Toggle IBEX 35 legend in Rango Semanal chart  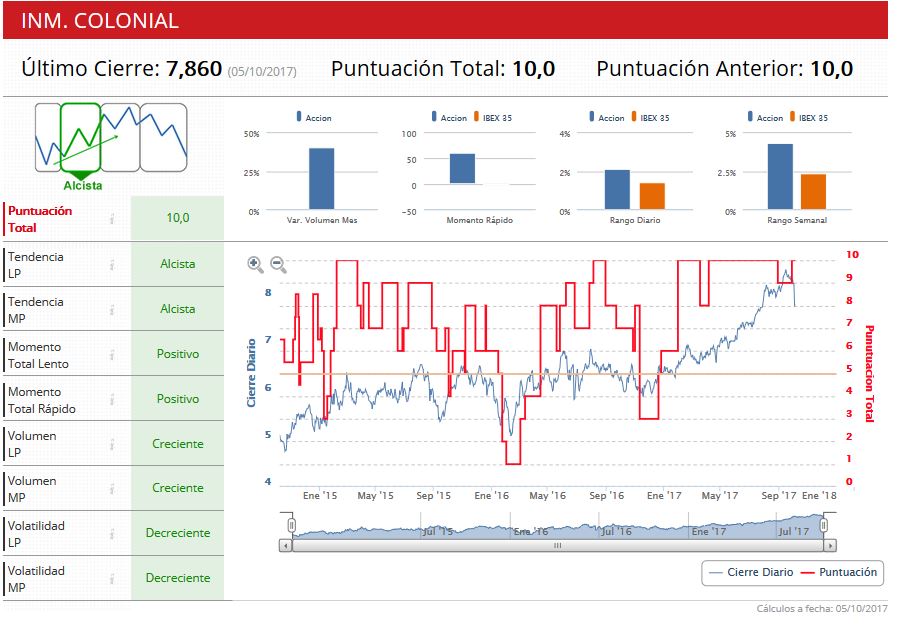click(x=808, y=117)
